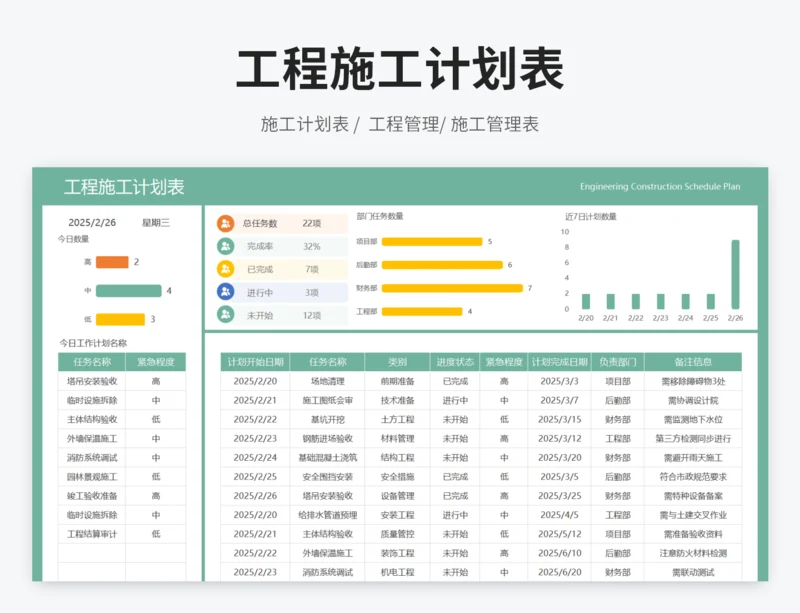Screen dimensions: 800x613
Task: Select the tall 2/26 column in chart
Action: click(x=735, y=275)
